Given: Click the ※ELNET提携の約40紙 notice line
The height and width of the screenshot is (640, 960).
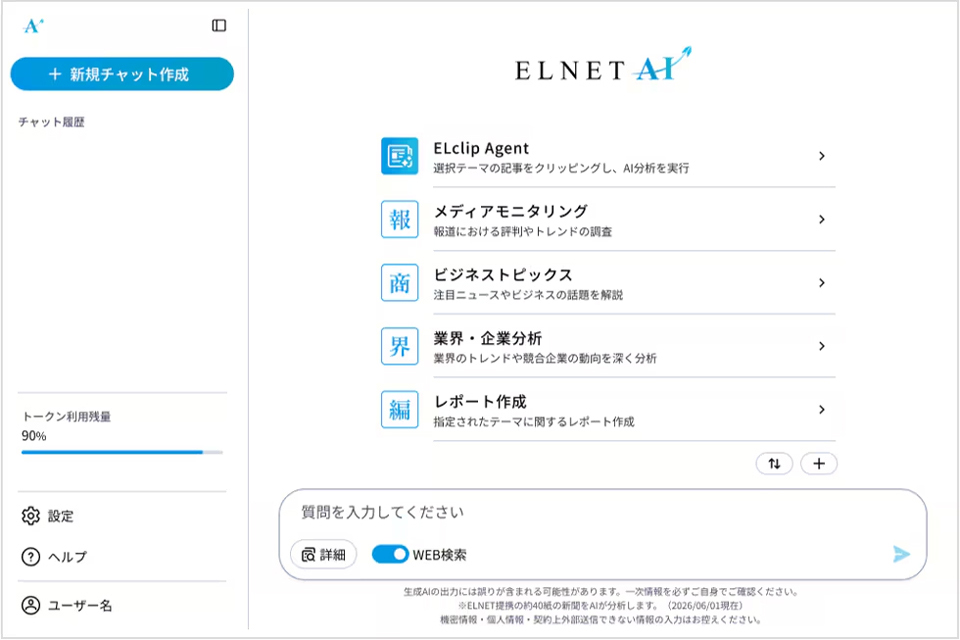Looking at the screenshot, I should [x=601, y=606].
